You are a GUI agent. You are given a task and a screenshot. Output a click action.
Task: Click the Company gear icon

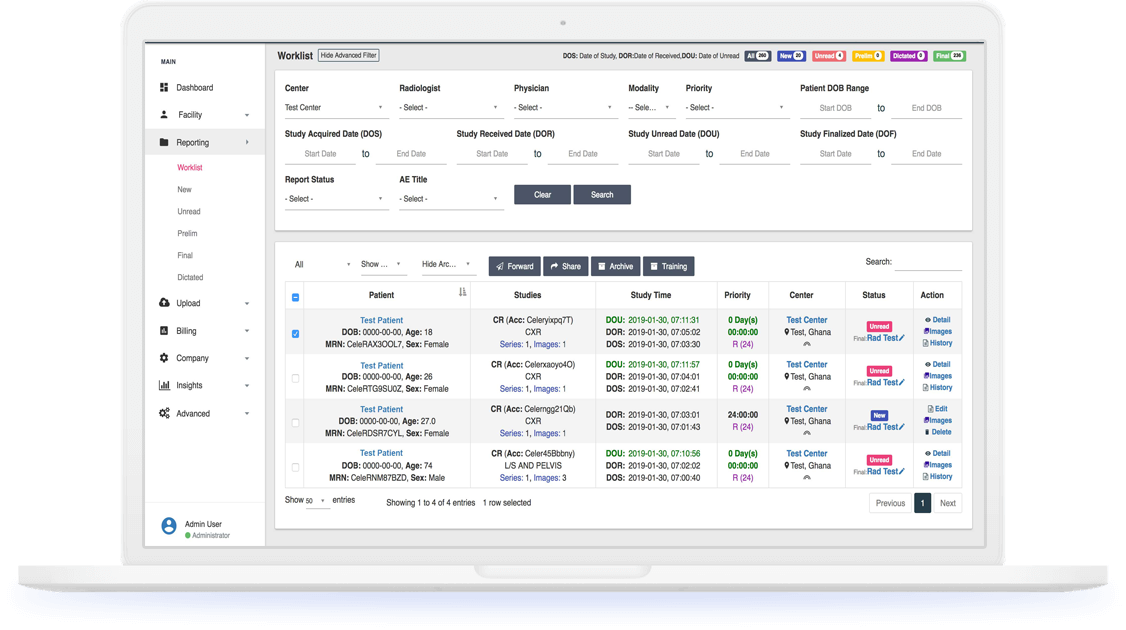pos(164,358)
